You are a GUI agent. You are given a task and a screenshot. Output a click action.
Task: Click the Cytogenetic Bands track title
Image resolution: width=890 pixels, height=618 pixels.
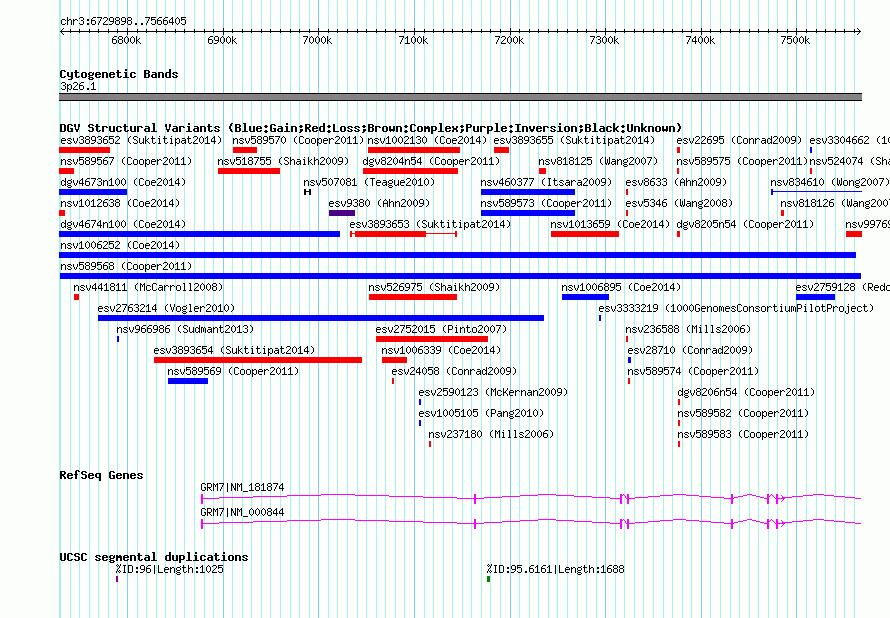[x=119, y=74]
